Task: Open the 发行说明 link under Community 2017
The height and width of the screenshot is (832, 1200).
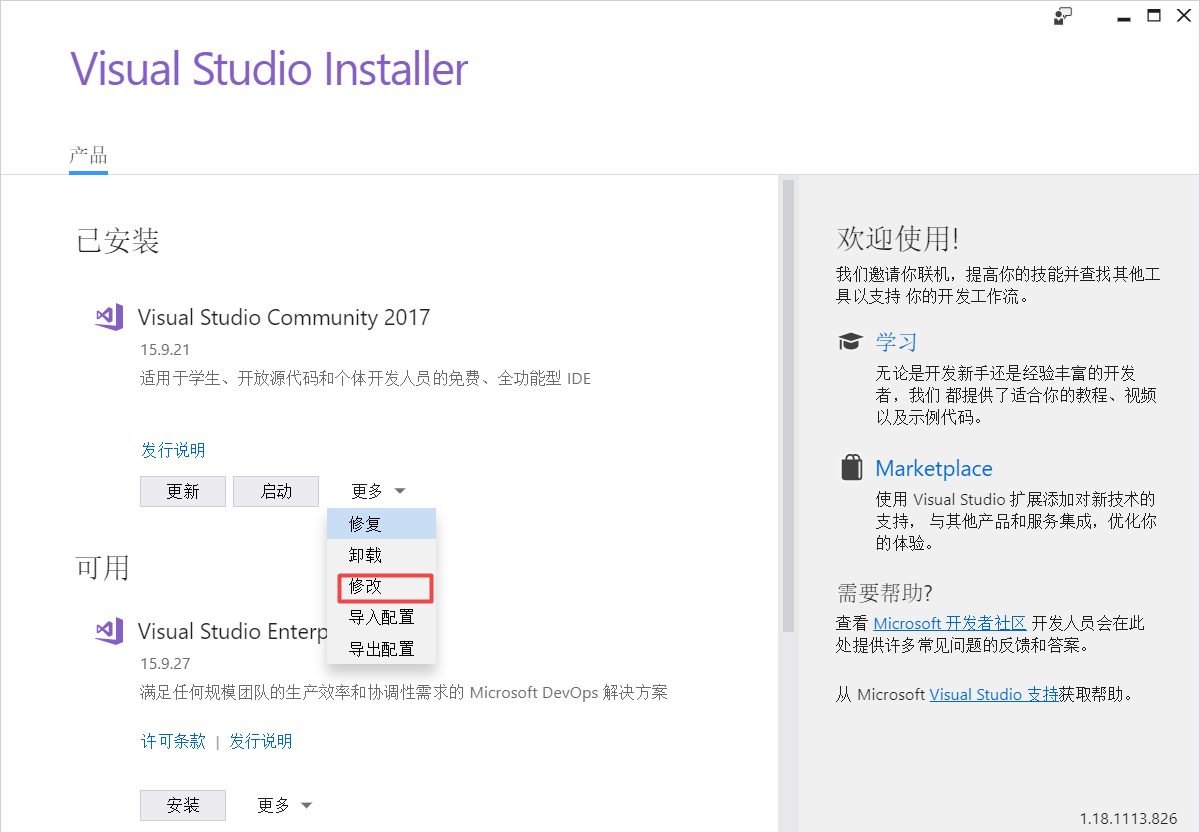Action: (x=174, y=450)
